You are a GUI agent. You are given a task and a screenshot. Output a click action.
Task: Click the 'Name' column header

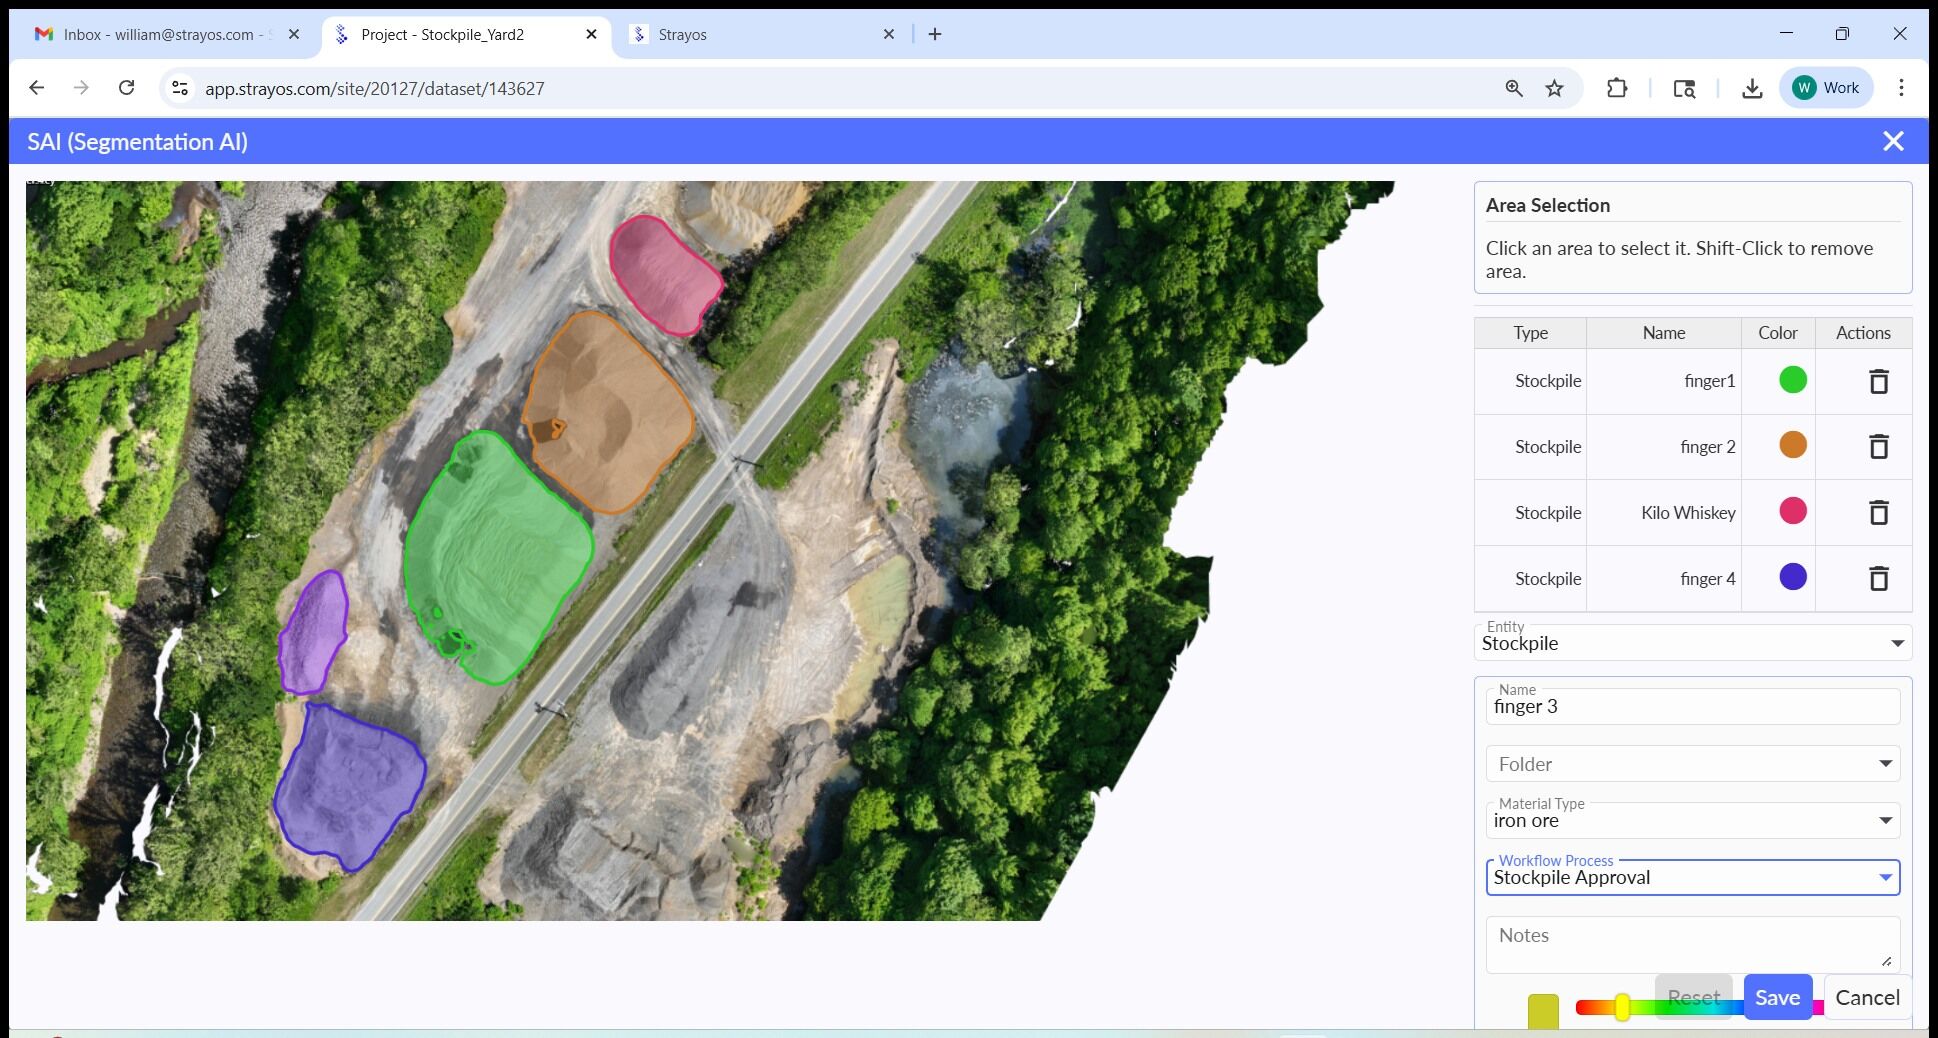tap(1664, 333)
